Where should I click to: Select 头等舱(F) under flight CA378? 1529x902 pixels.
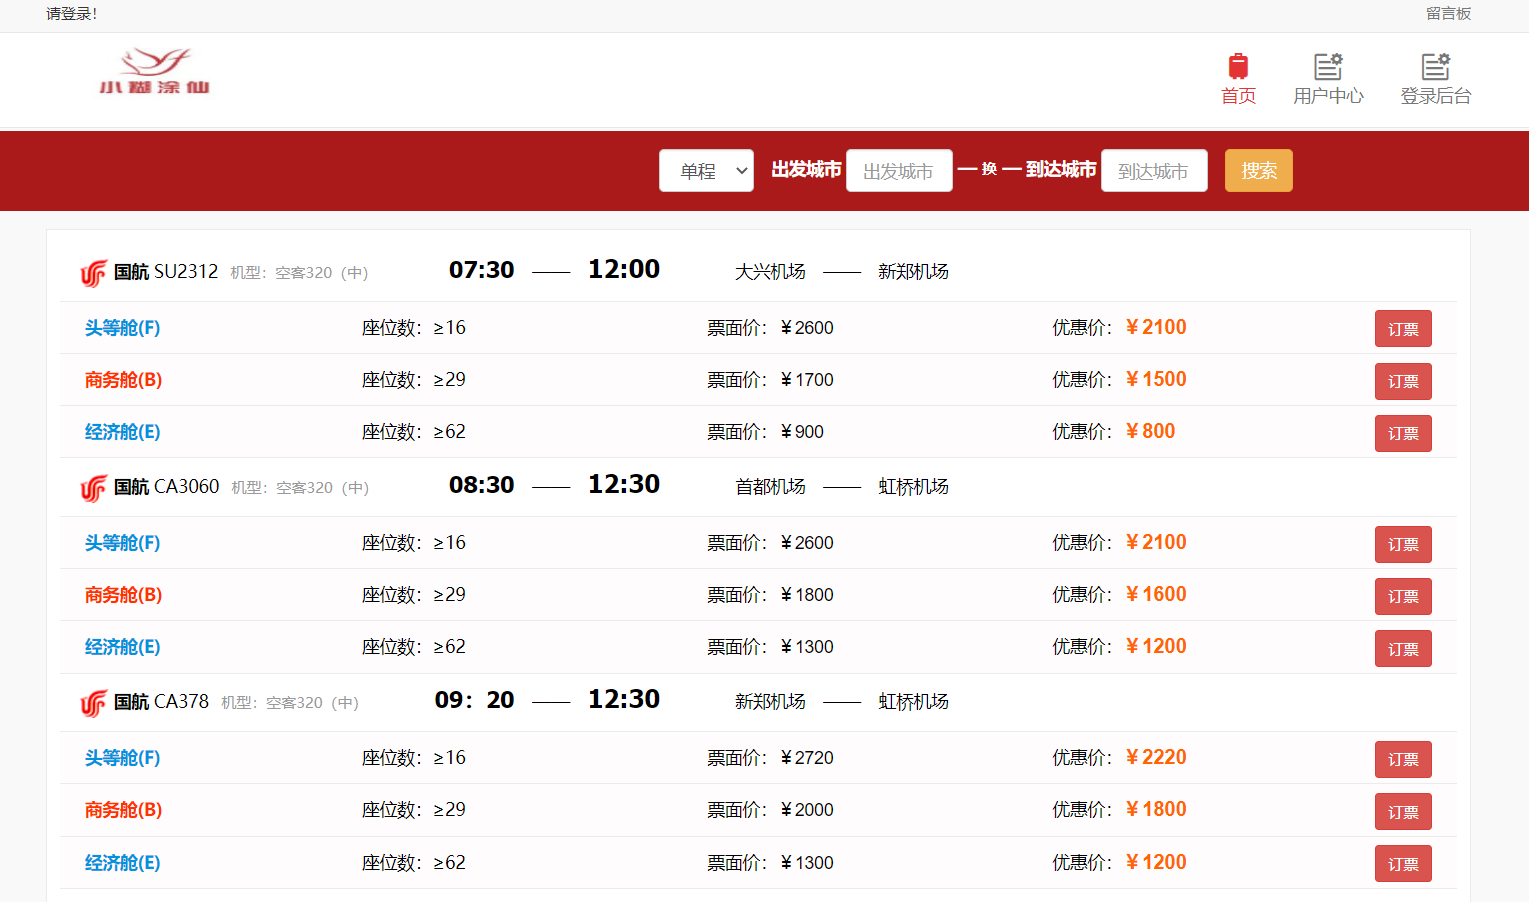pos(122,758)
